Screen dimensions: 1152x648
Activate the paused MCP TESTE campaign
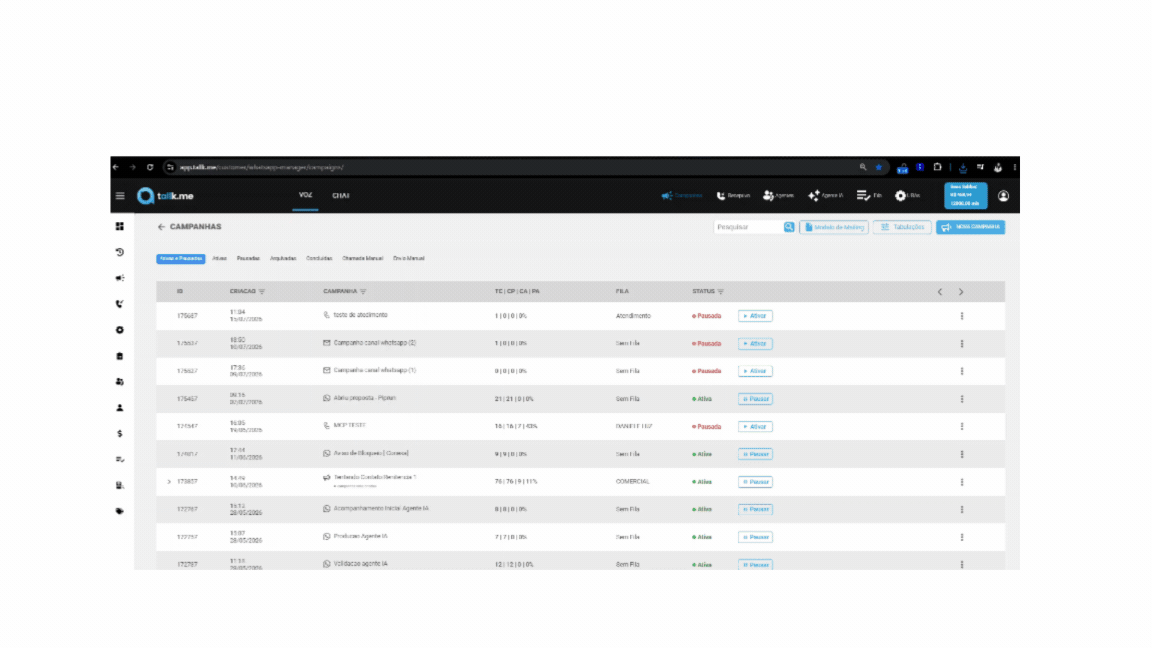[x=755, y=426]
